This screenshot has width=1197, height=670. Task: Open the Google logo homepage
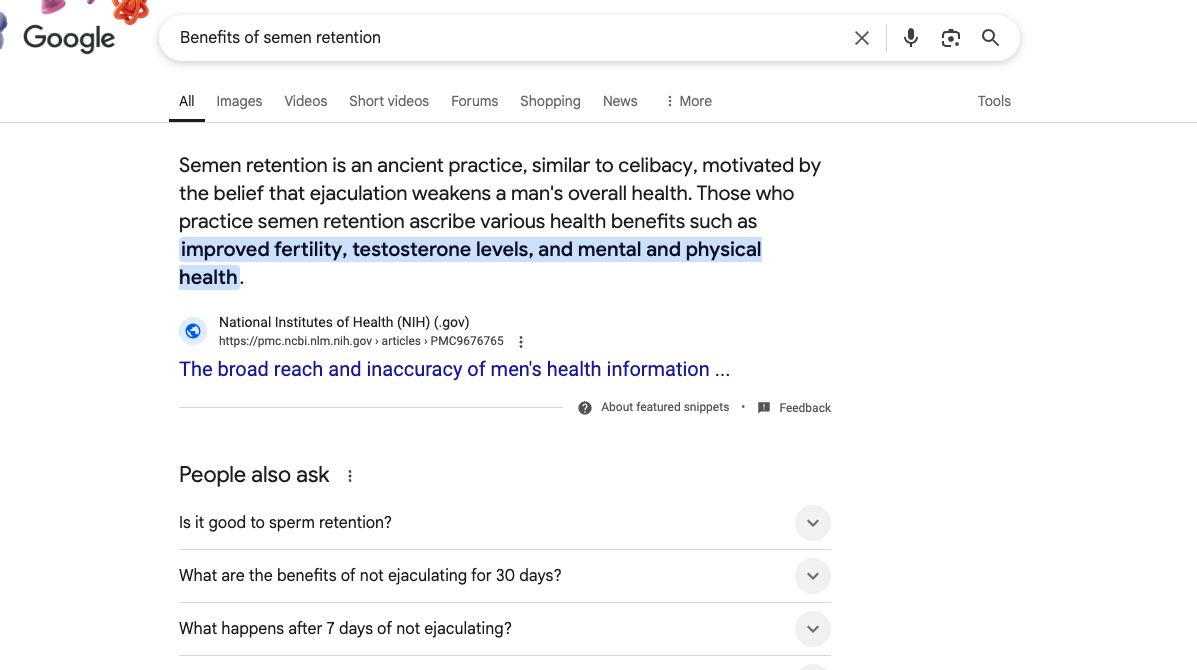(x=68, y=38)
